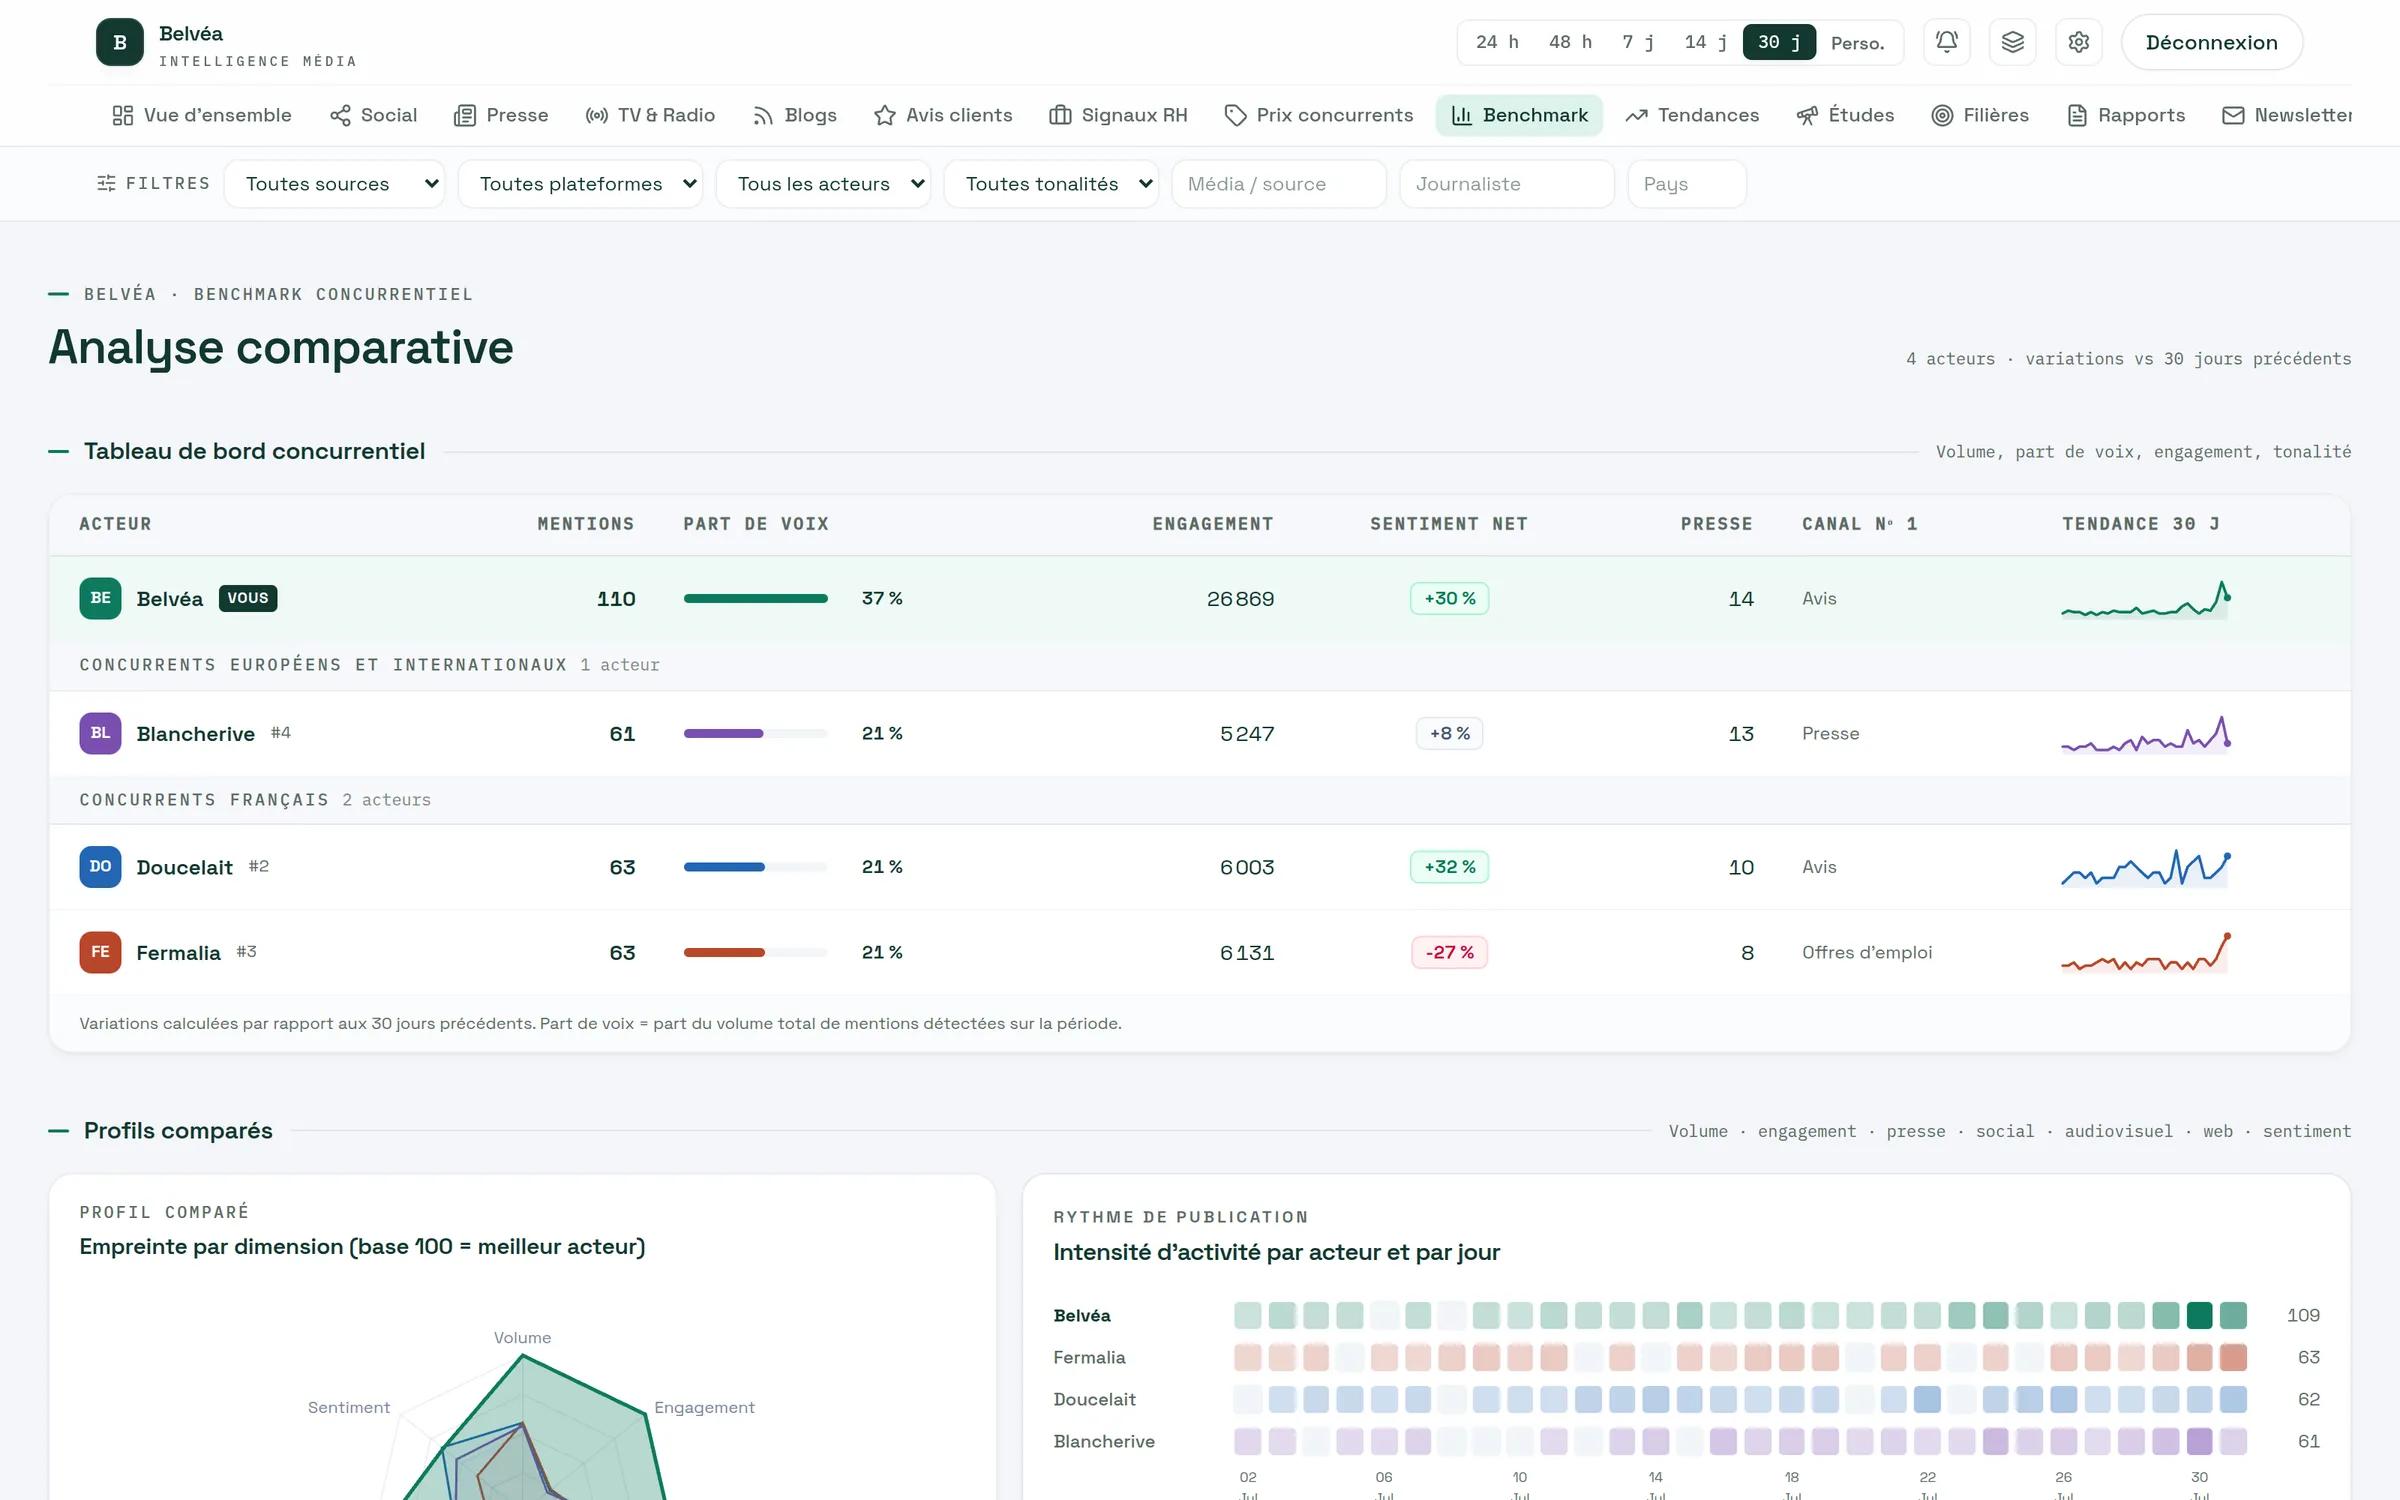Open the Toutes tonalités dropdown

tap(1051, 184)
